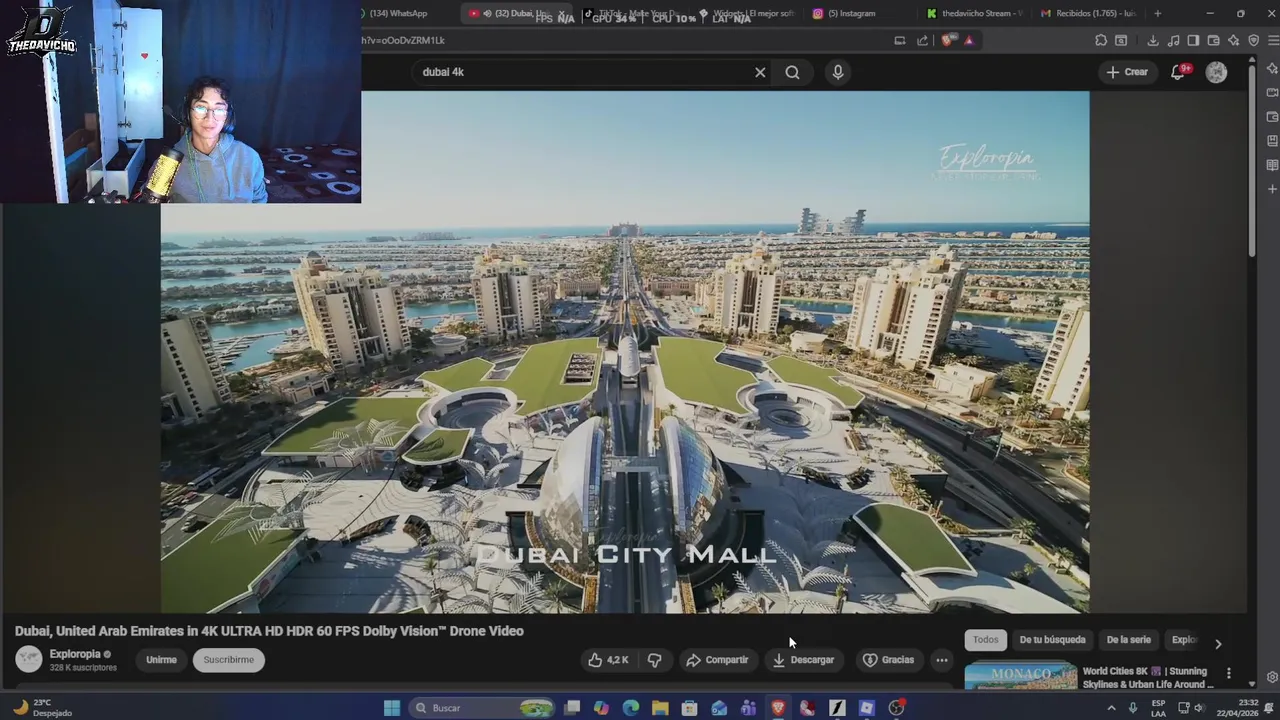Click the Compartir share button

(717, 660)
